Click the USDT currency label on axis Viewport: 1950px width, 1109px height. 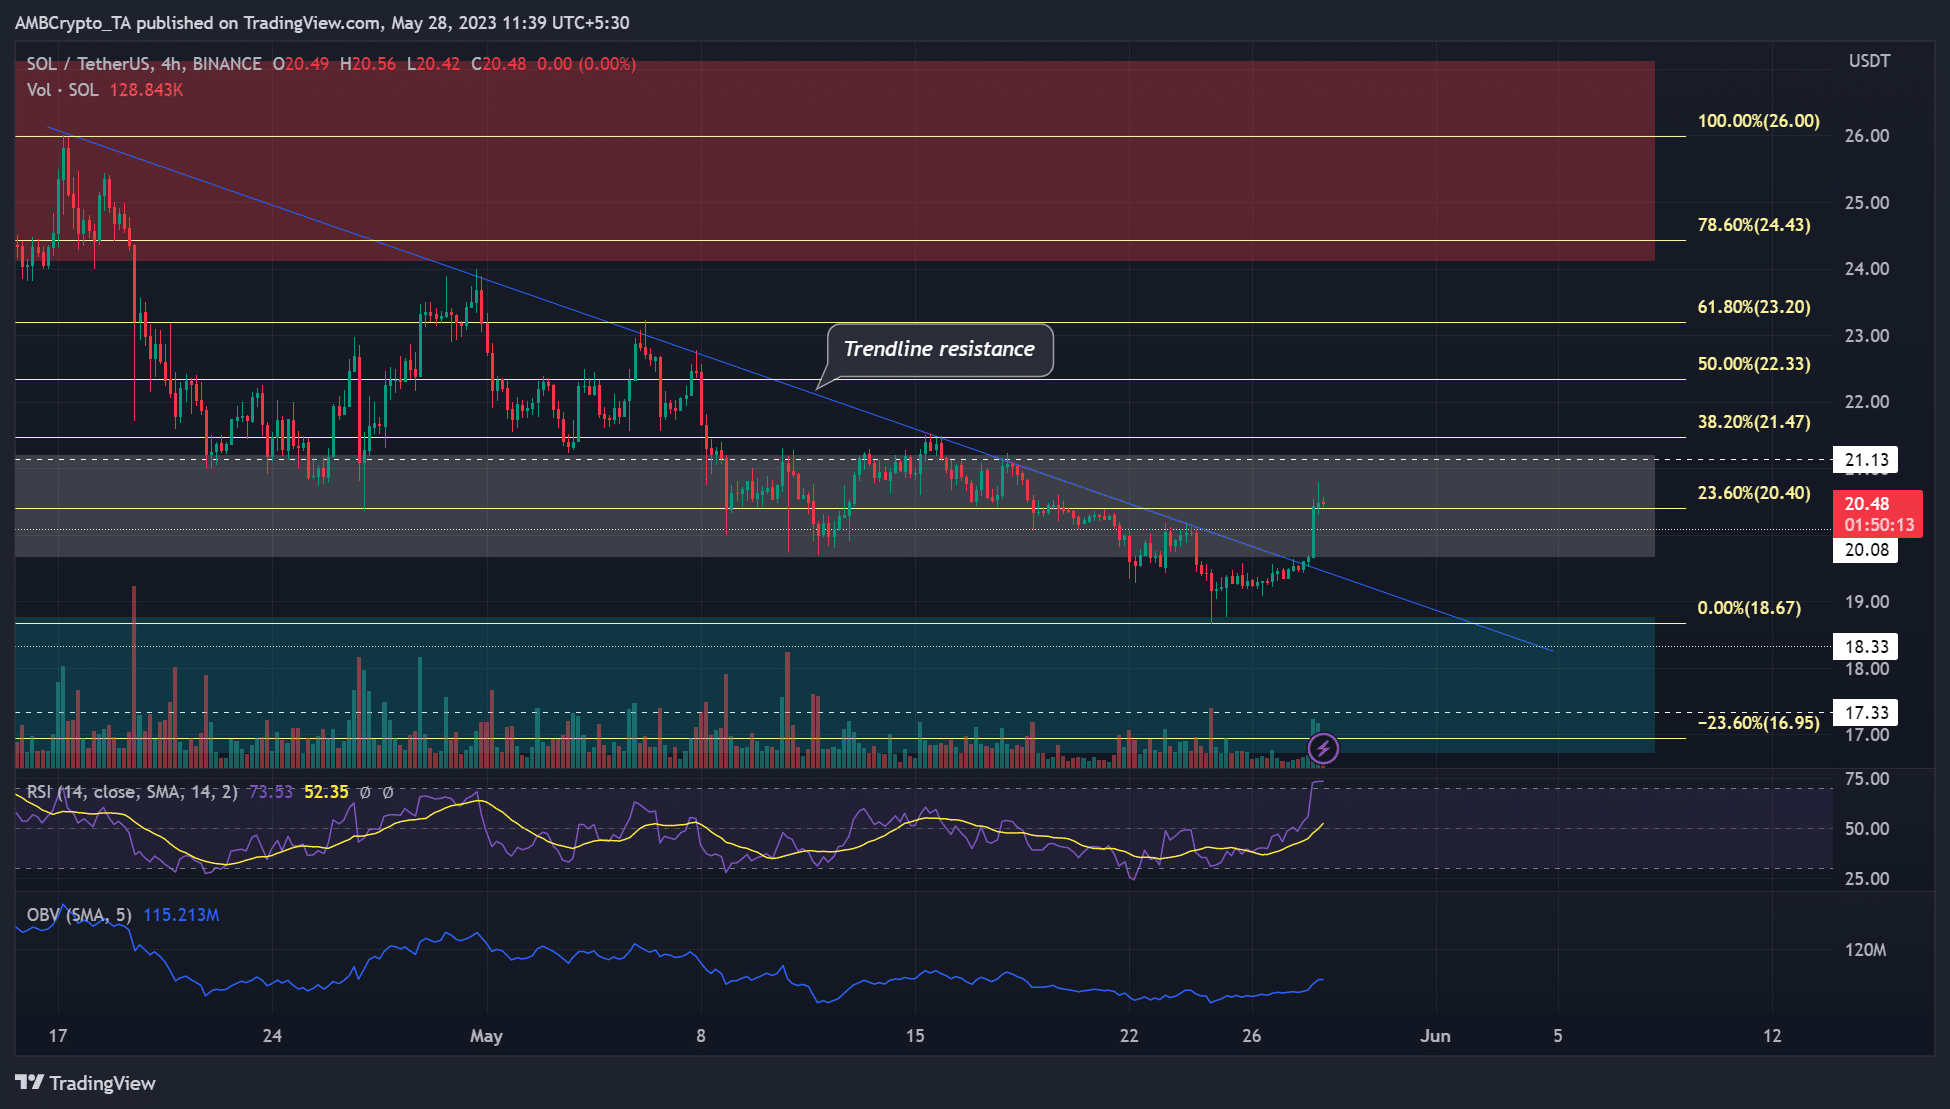[1869, 61]
